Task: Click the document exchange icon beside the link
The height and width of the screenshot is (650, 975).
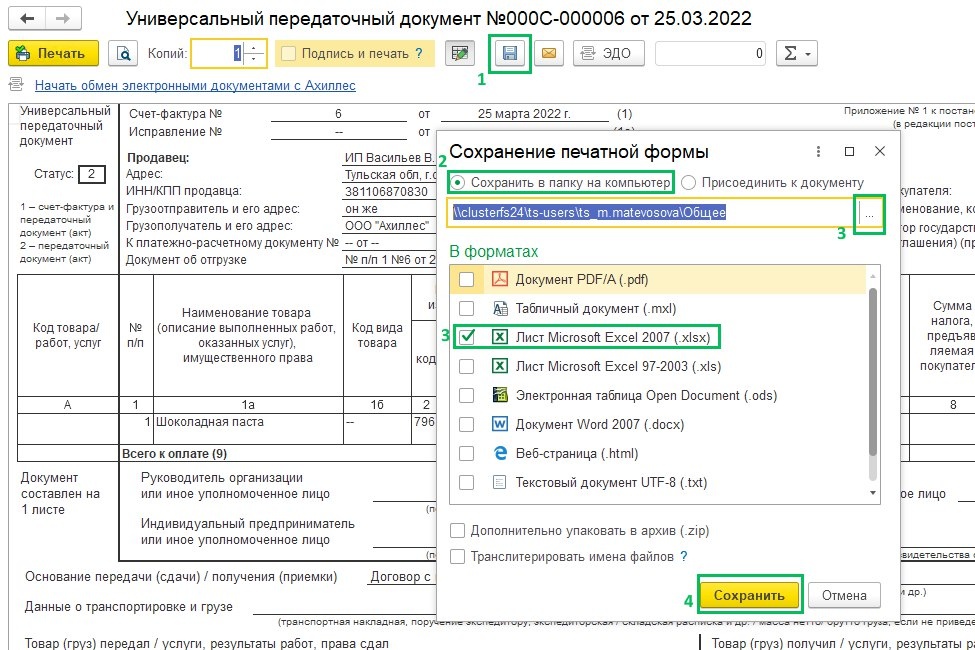Action: pyautogui.click(x=16, y=85)
